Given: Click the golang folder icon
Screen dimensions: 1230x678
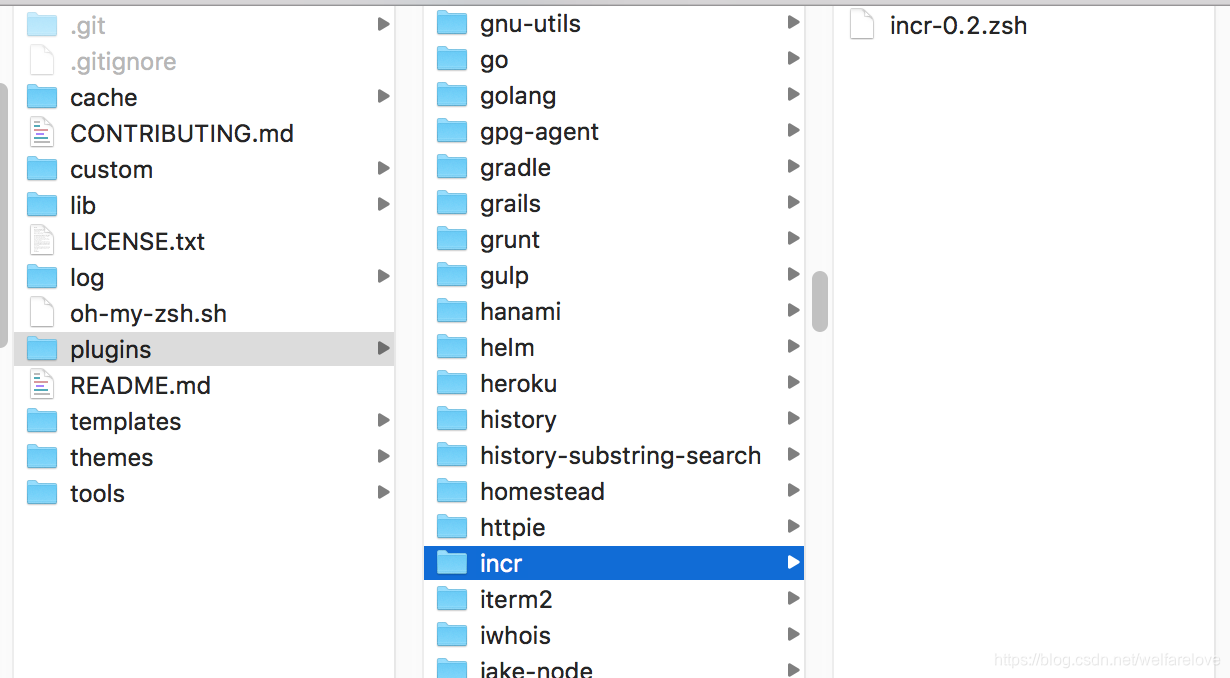Looking at the screenshot, I should pos(453,95).
